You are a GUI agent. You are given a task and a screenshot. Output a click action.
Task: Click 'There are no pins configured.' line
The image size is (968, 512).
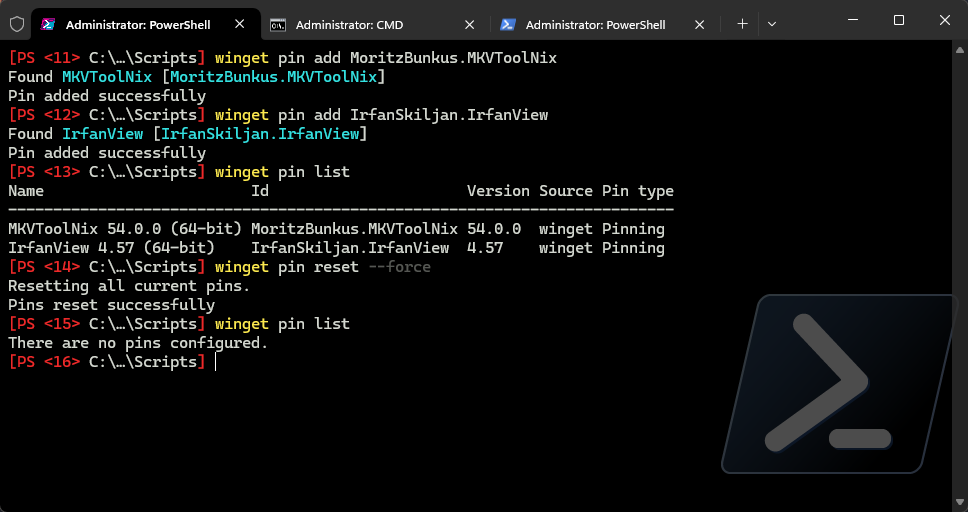(x=138, y=343)
